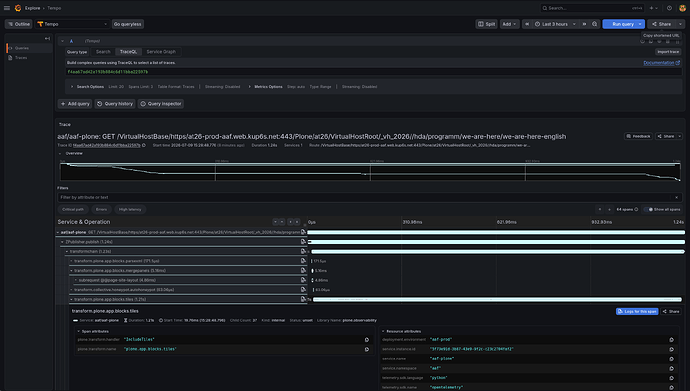Image resolution: width=690 pixels, height=391 pixels.
Task: Open span link icon for parsexml row
Action: 303,261
